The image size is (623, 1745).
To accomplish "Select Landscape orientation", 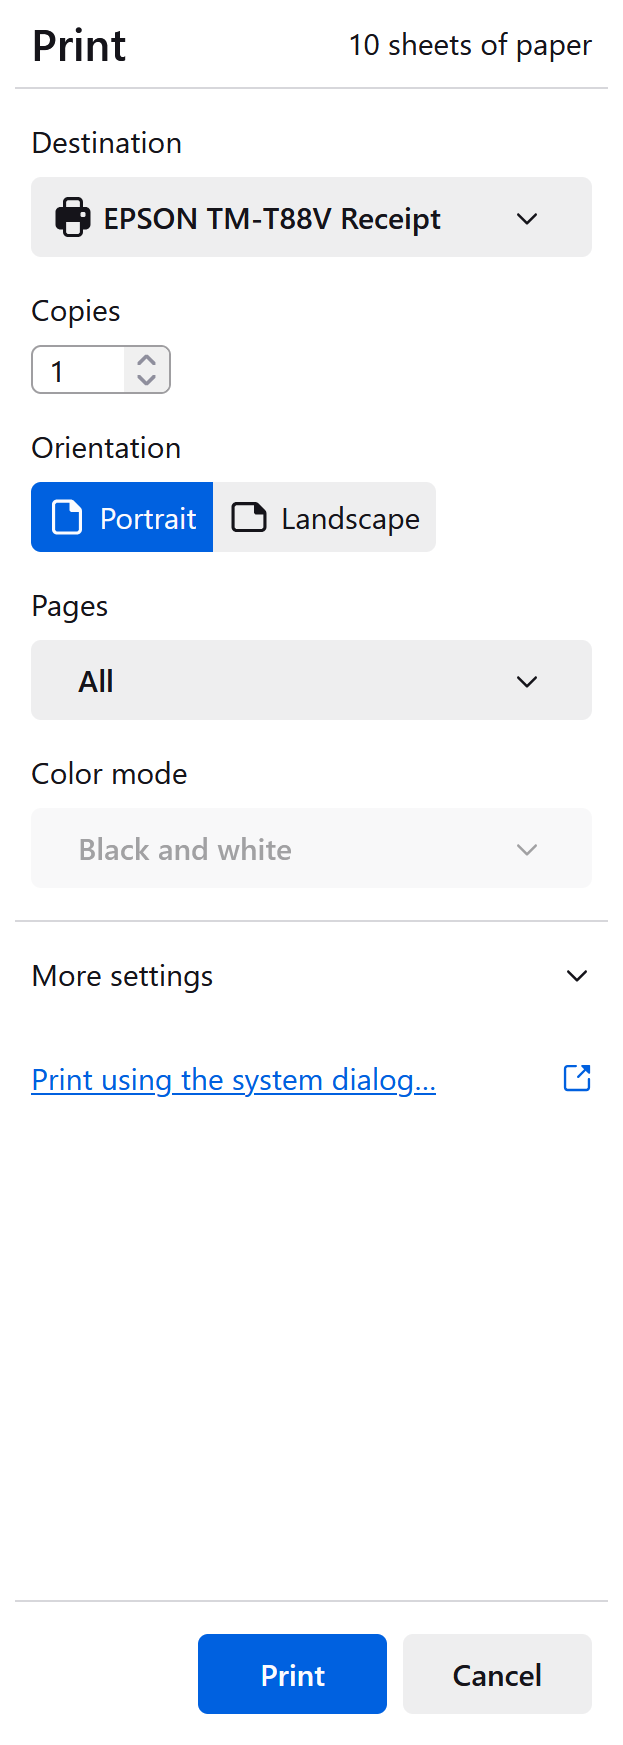I will pos(324,517).
